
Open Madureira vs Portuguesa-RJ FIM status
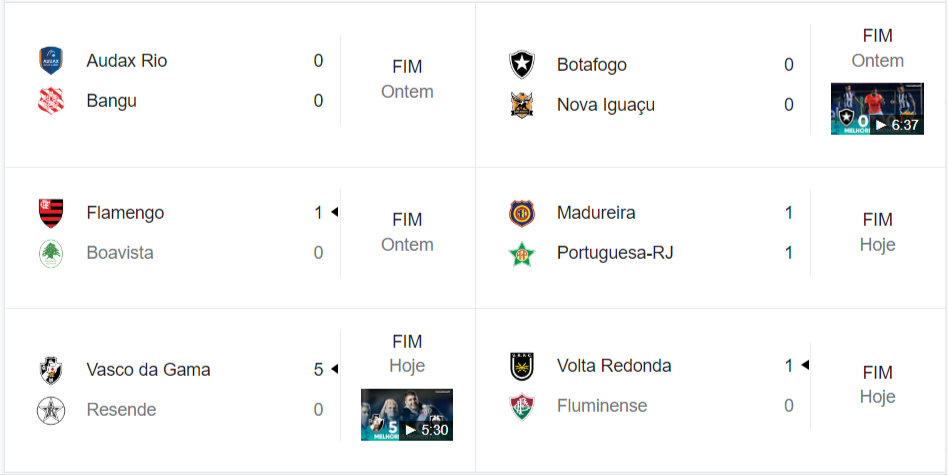point(877,220)
